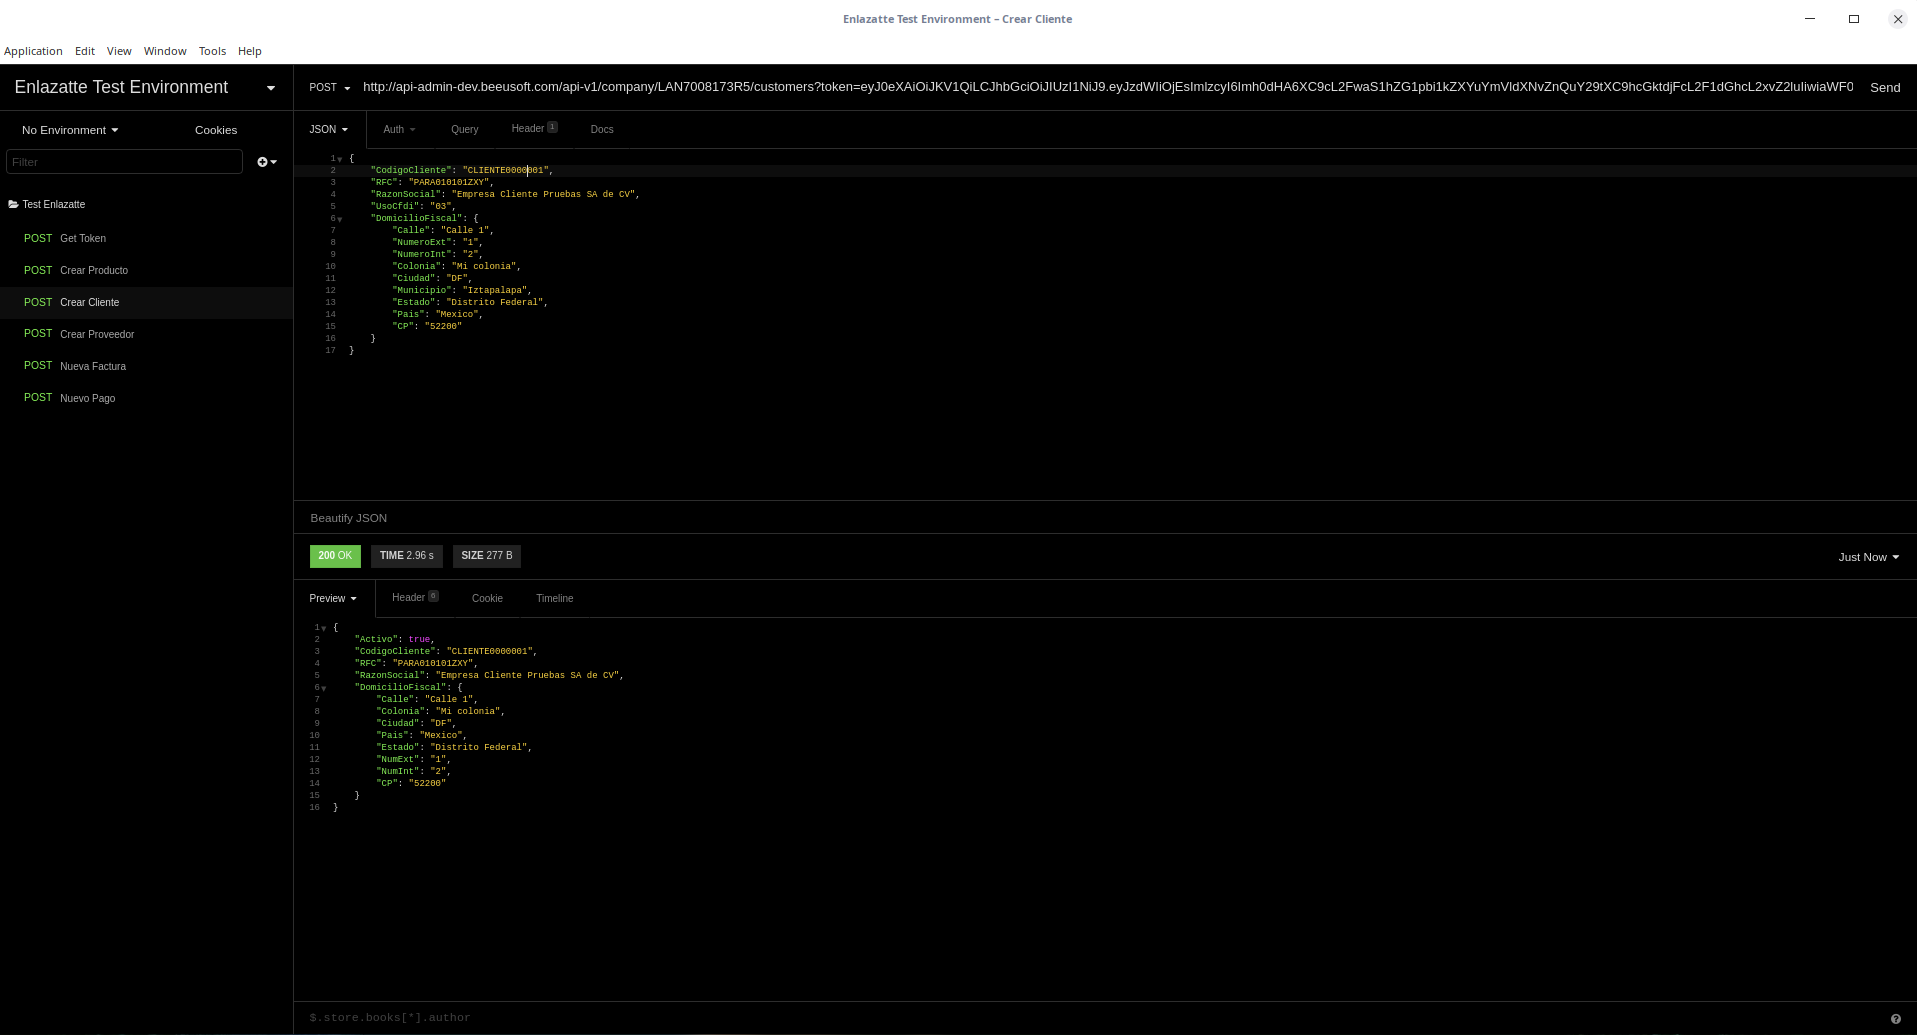Open the No Environment selector
The width and height of the screenshot is (1917, 1035).
pyautogui.click(x=69, y=130)
